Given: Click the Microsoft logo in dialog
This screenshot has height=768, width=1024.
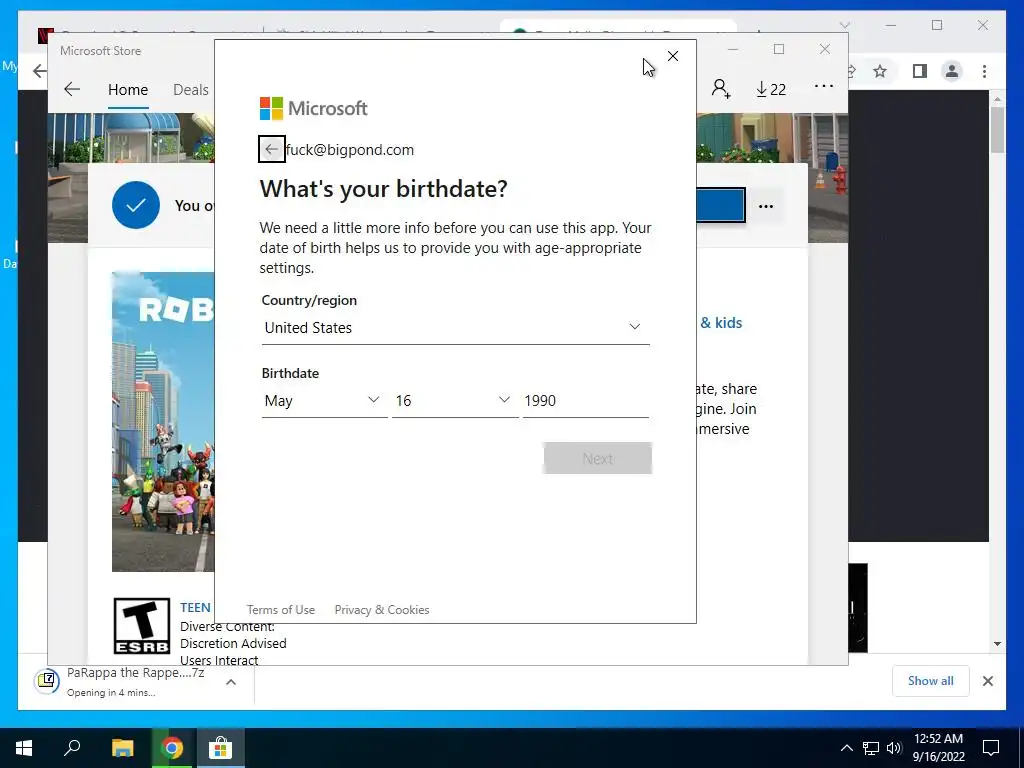Looking at the screenshot, I should click(313, 108).
